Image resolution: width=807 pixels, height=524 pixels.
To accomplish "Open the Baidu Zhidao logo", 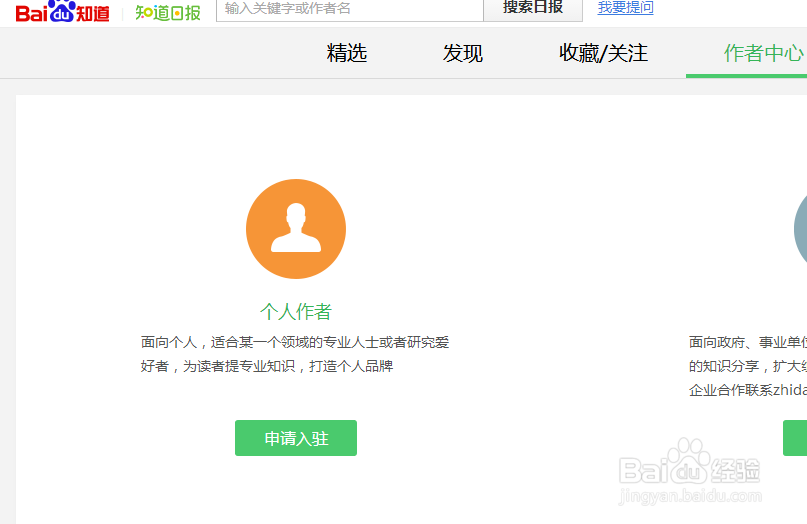I will coord(62,11).
